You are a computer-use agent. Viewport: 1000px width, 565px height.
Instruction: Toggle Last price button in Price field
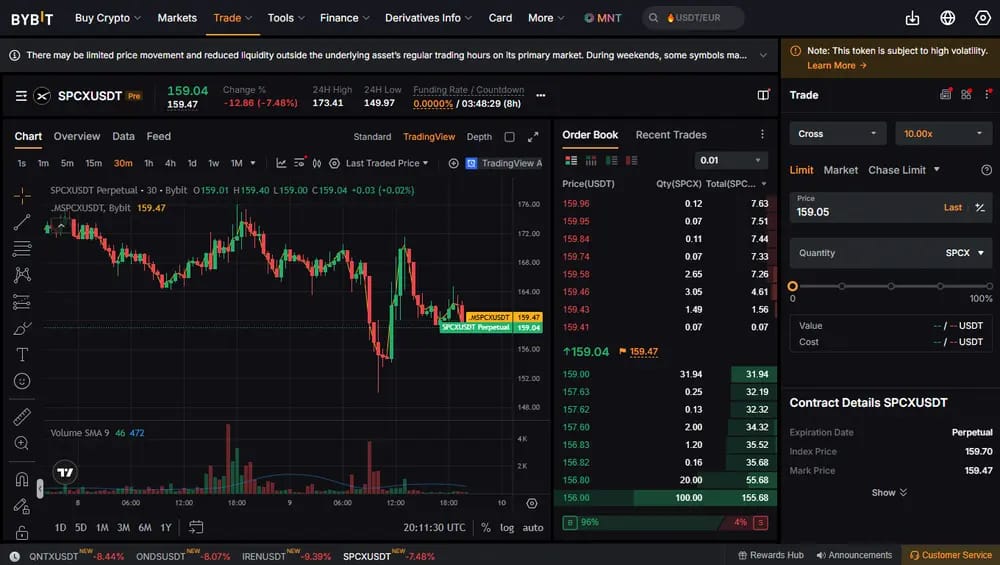953,207
